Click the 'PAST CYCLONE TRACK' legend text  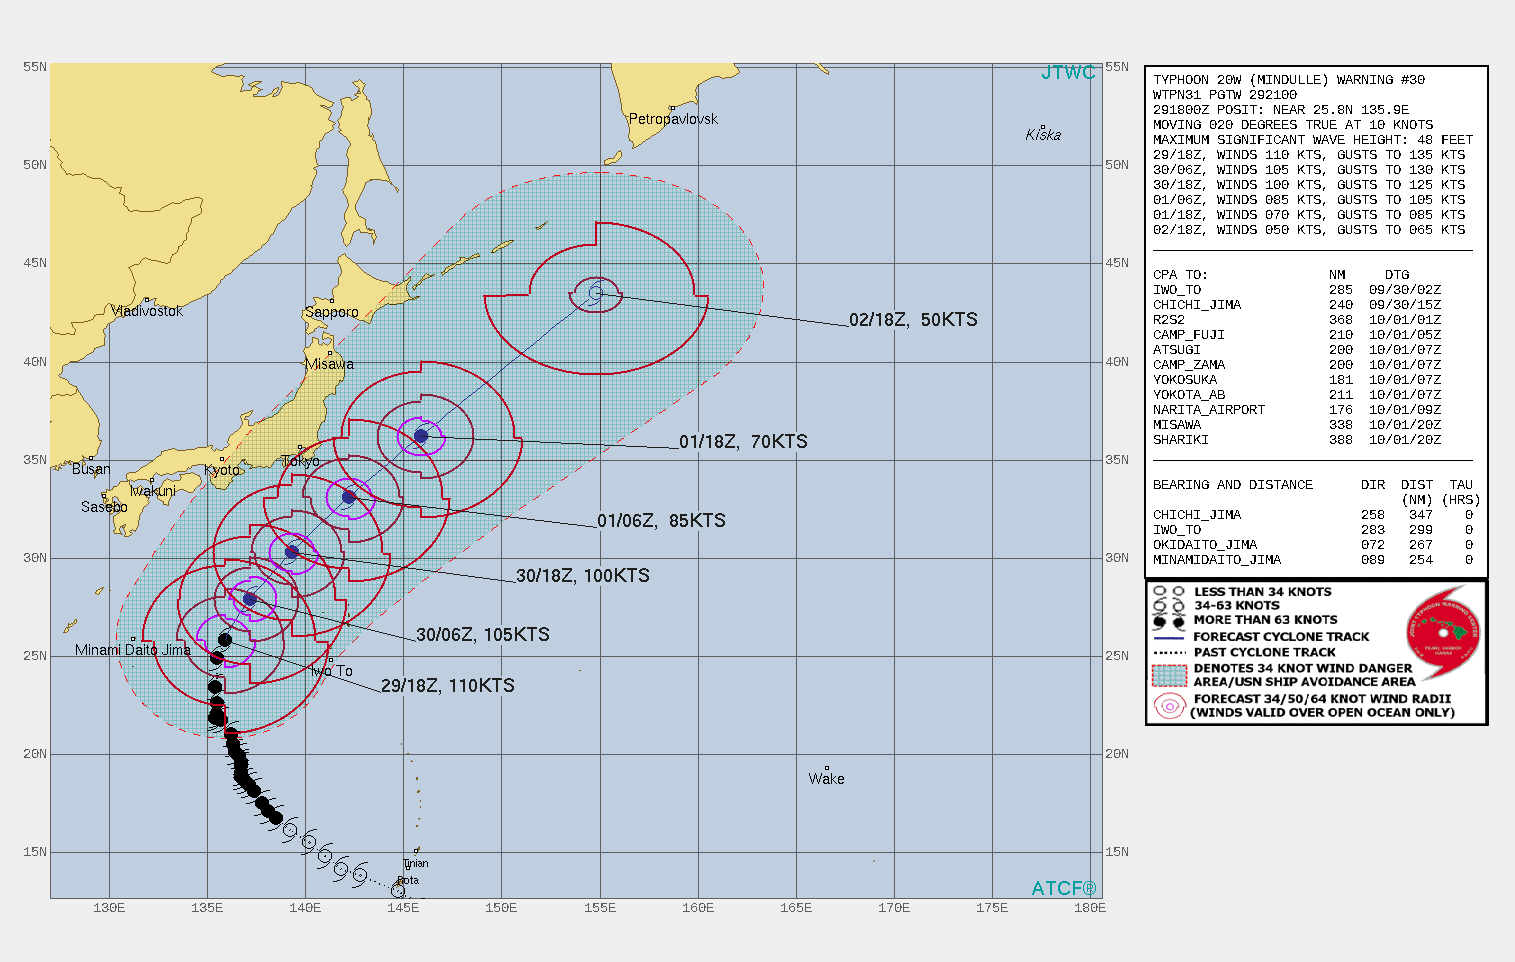pos(1265,652)
